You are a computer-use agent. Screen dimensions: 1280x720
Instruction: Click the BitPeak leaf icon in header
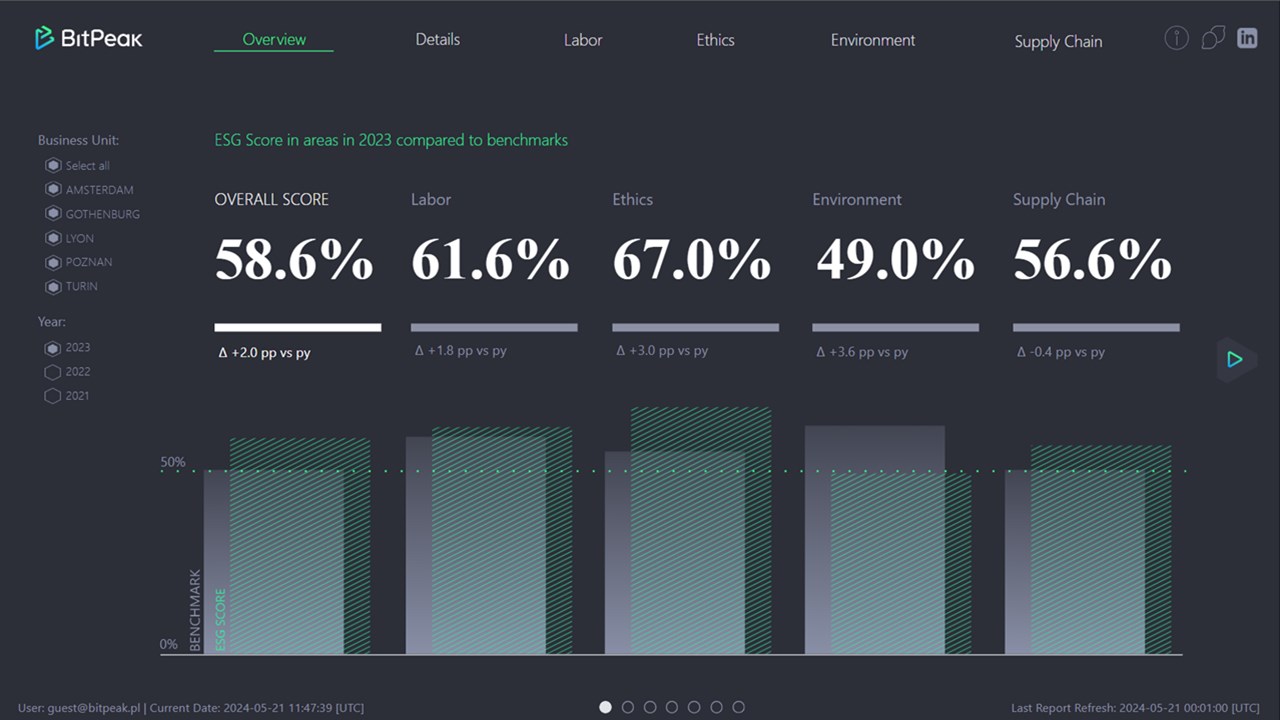pos(1213,38)
